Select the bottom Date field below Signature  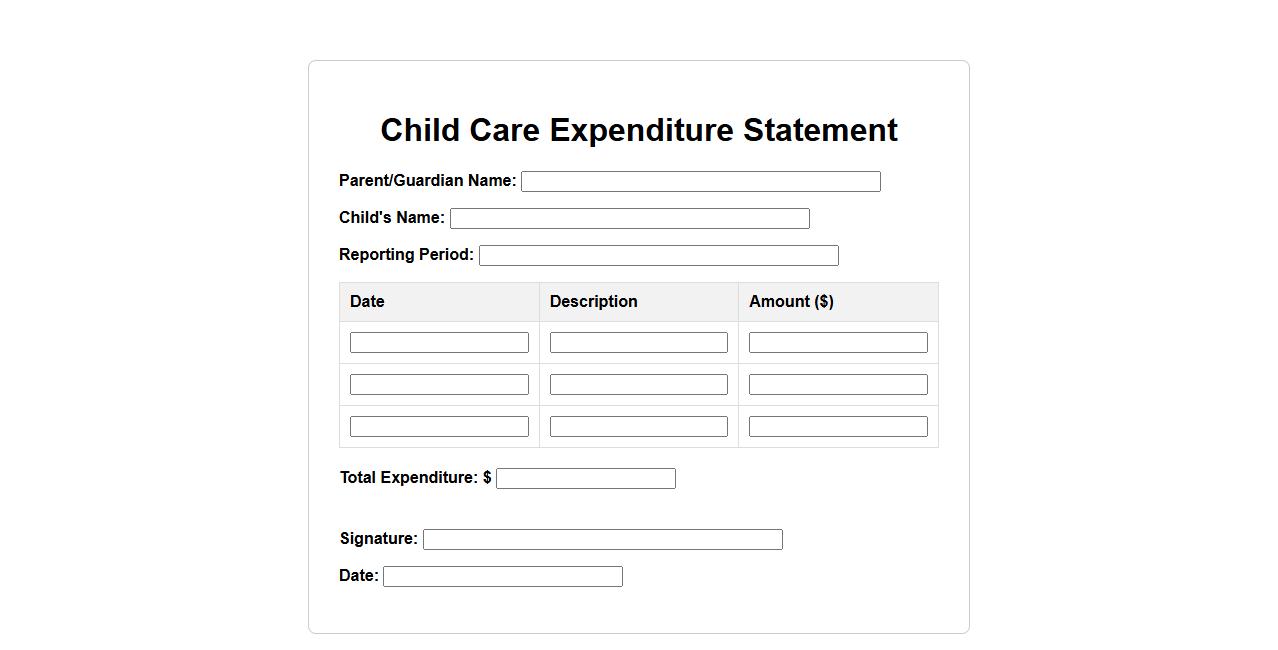click(502, 577)
